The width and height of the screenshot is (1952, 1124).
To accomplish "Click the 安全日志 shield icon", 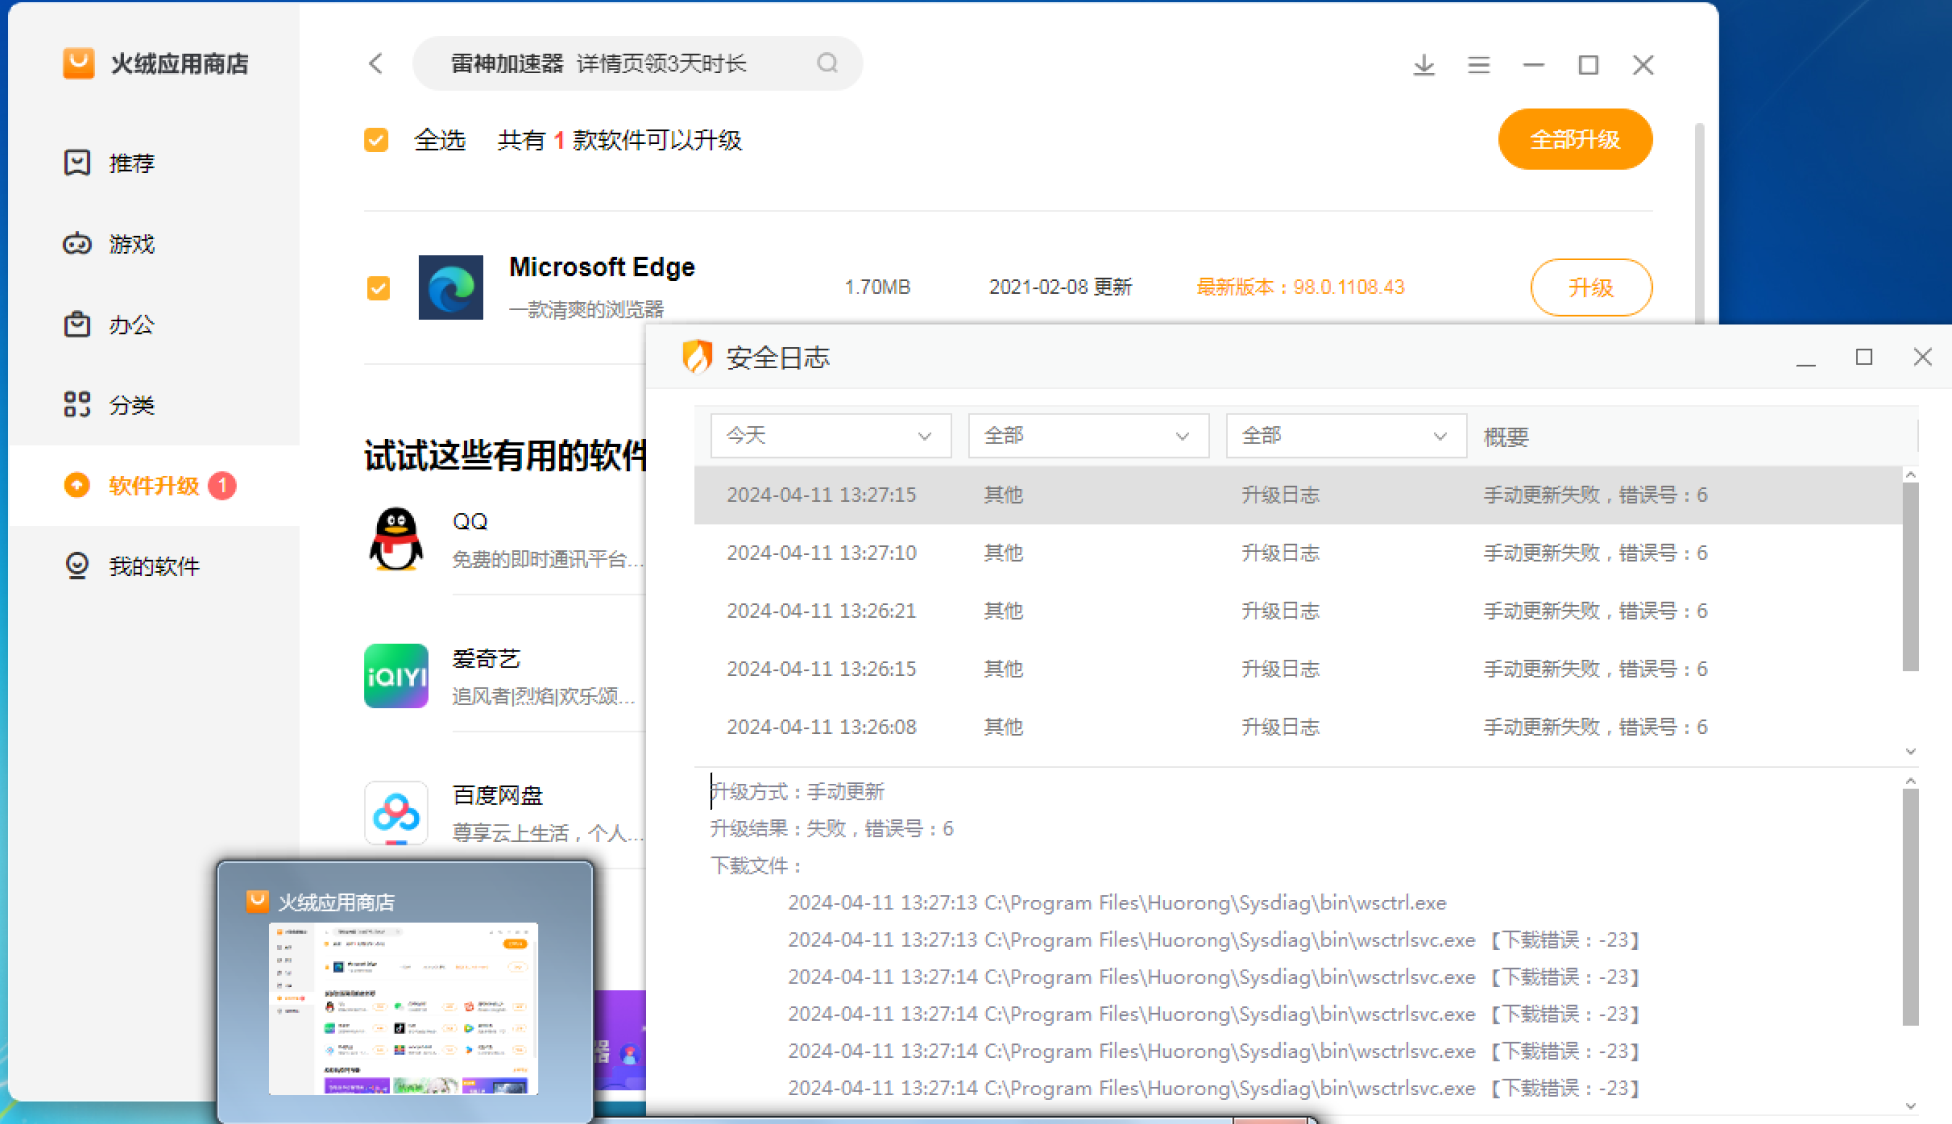I will pyautogui.click(x=697, y=356).
